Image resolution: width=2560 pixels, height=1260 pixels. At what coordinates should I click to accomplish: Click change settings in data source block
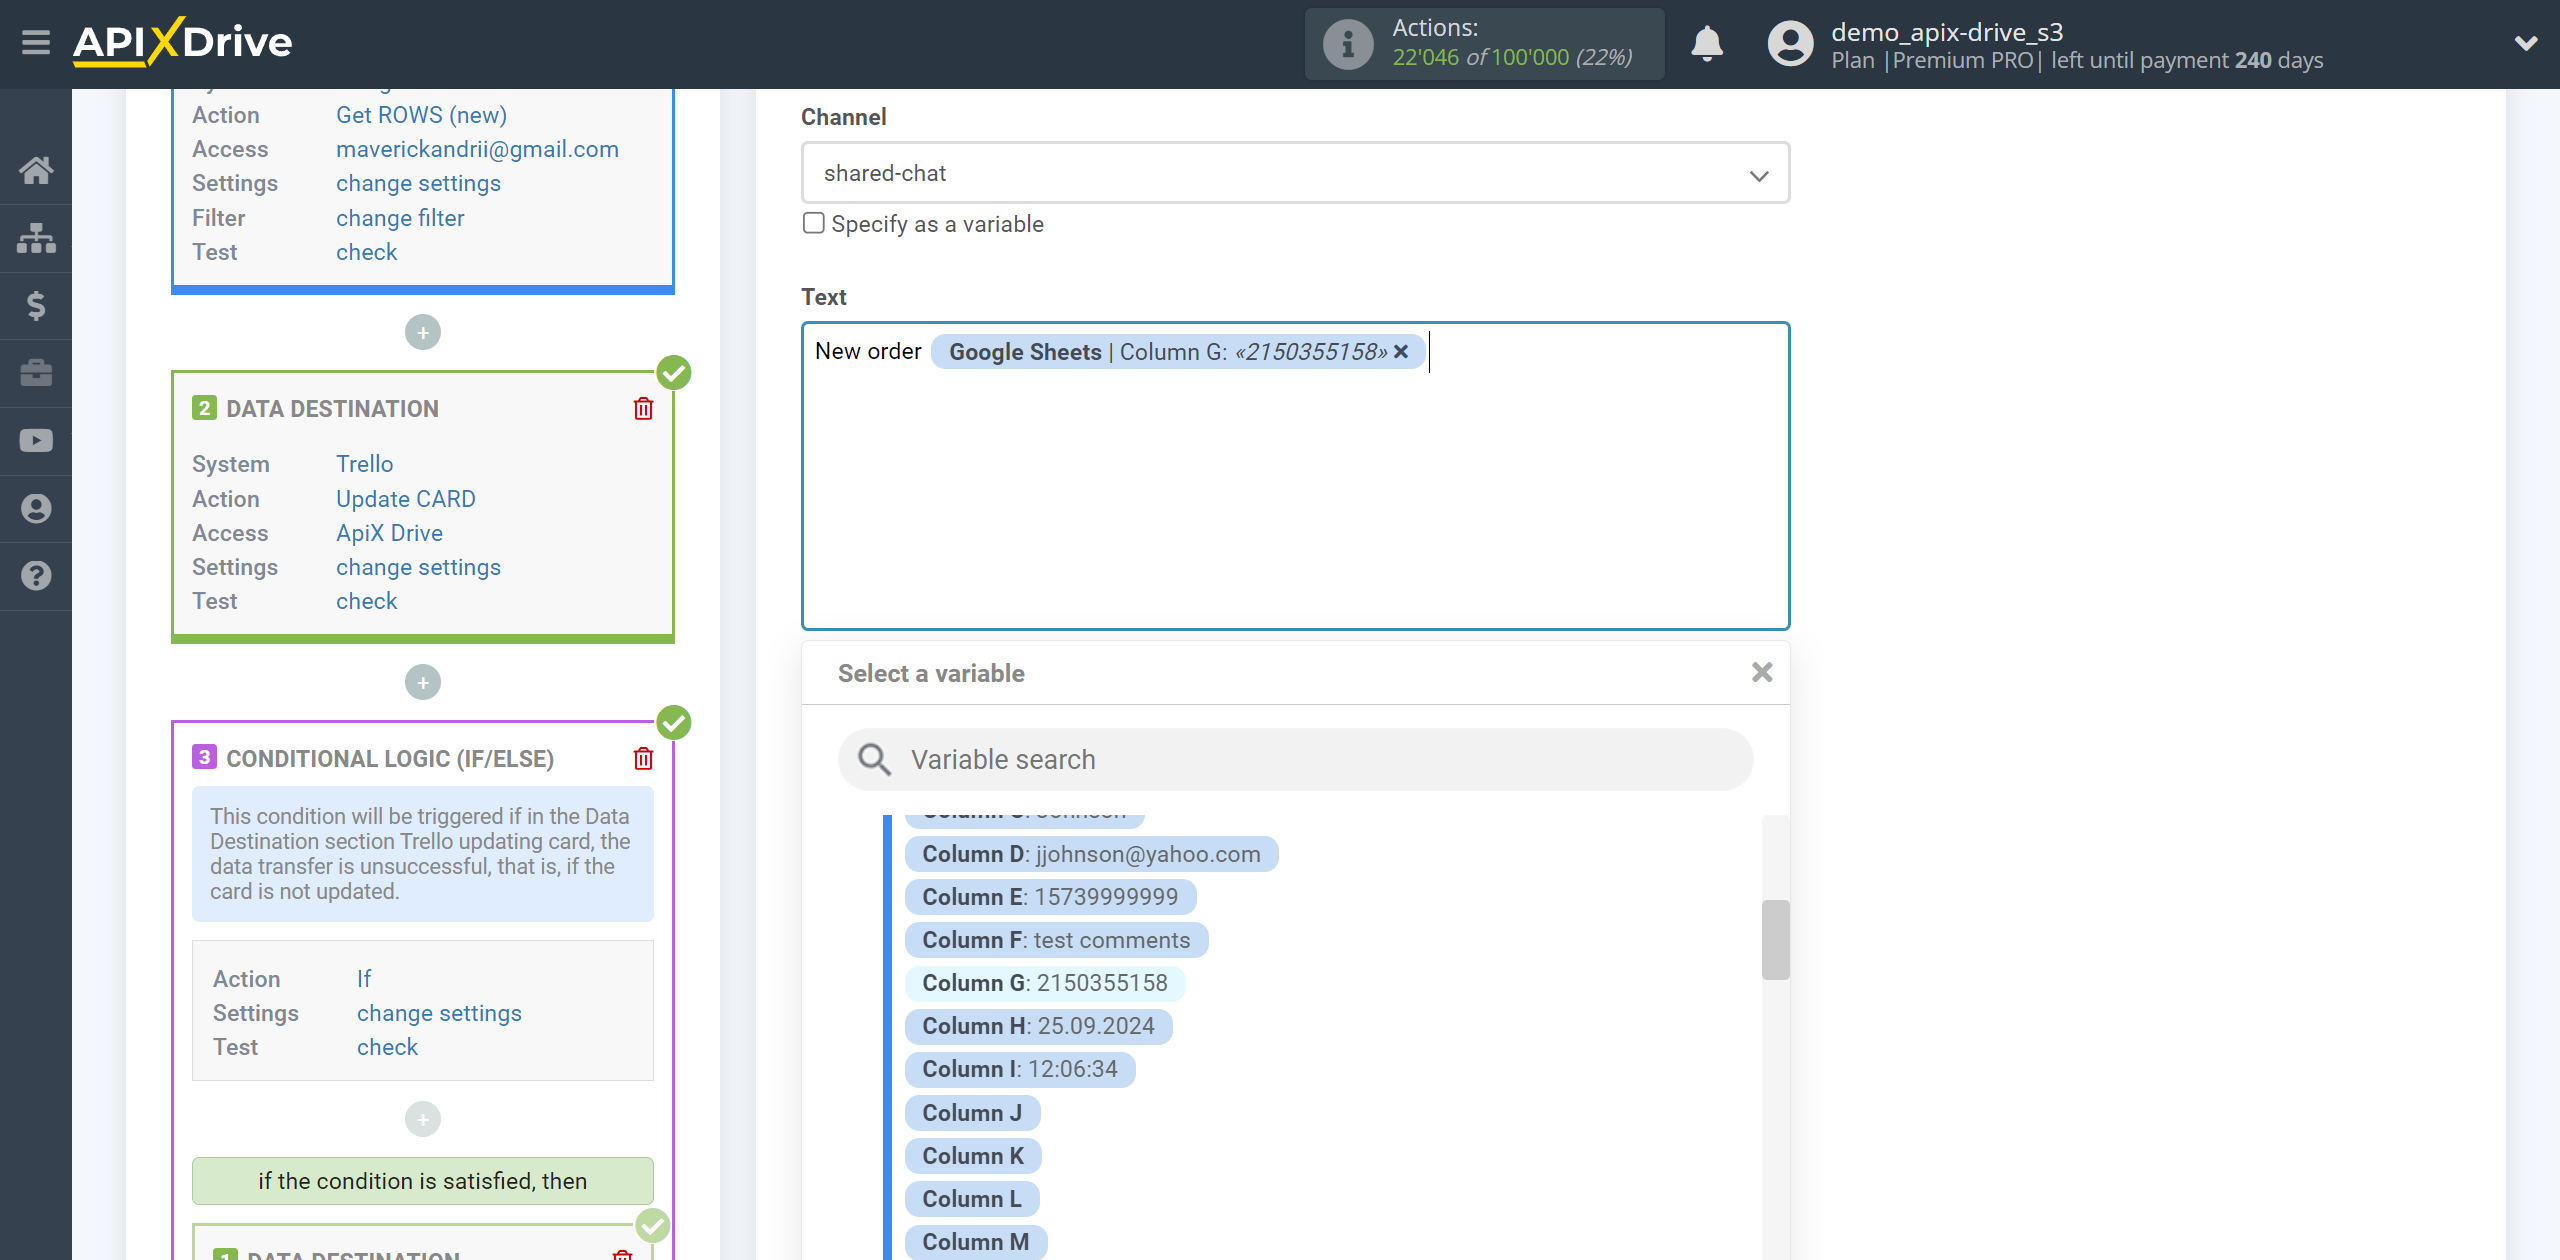pos(418,183)
